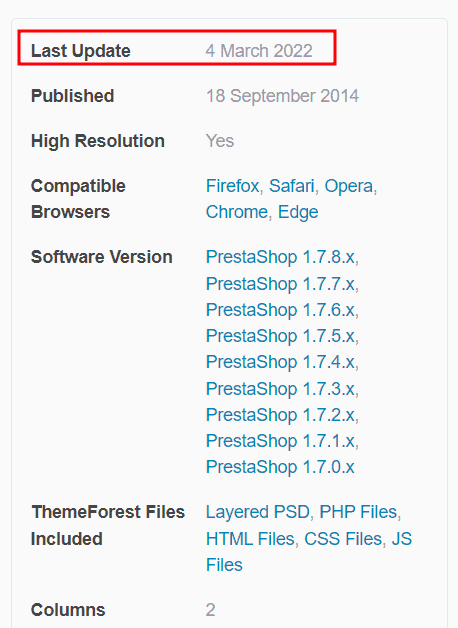Screen dimensions: 458x628
Task: Open PrestaShop 1.7.8.x version link
Action: click(280, 257)
